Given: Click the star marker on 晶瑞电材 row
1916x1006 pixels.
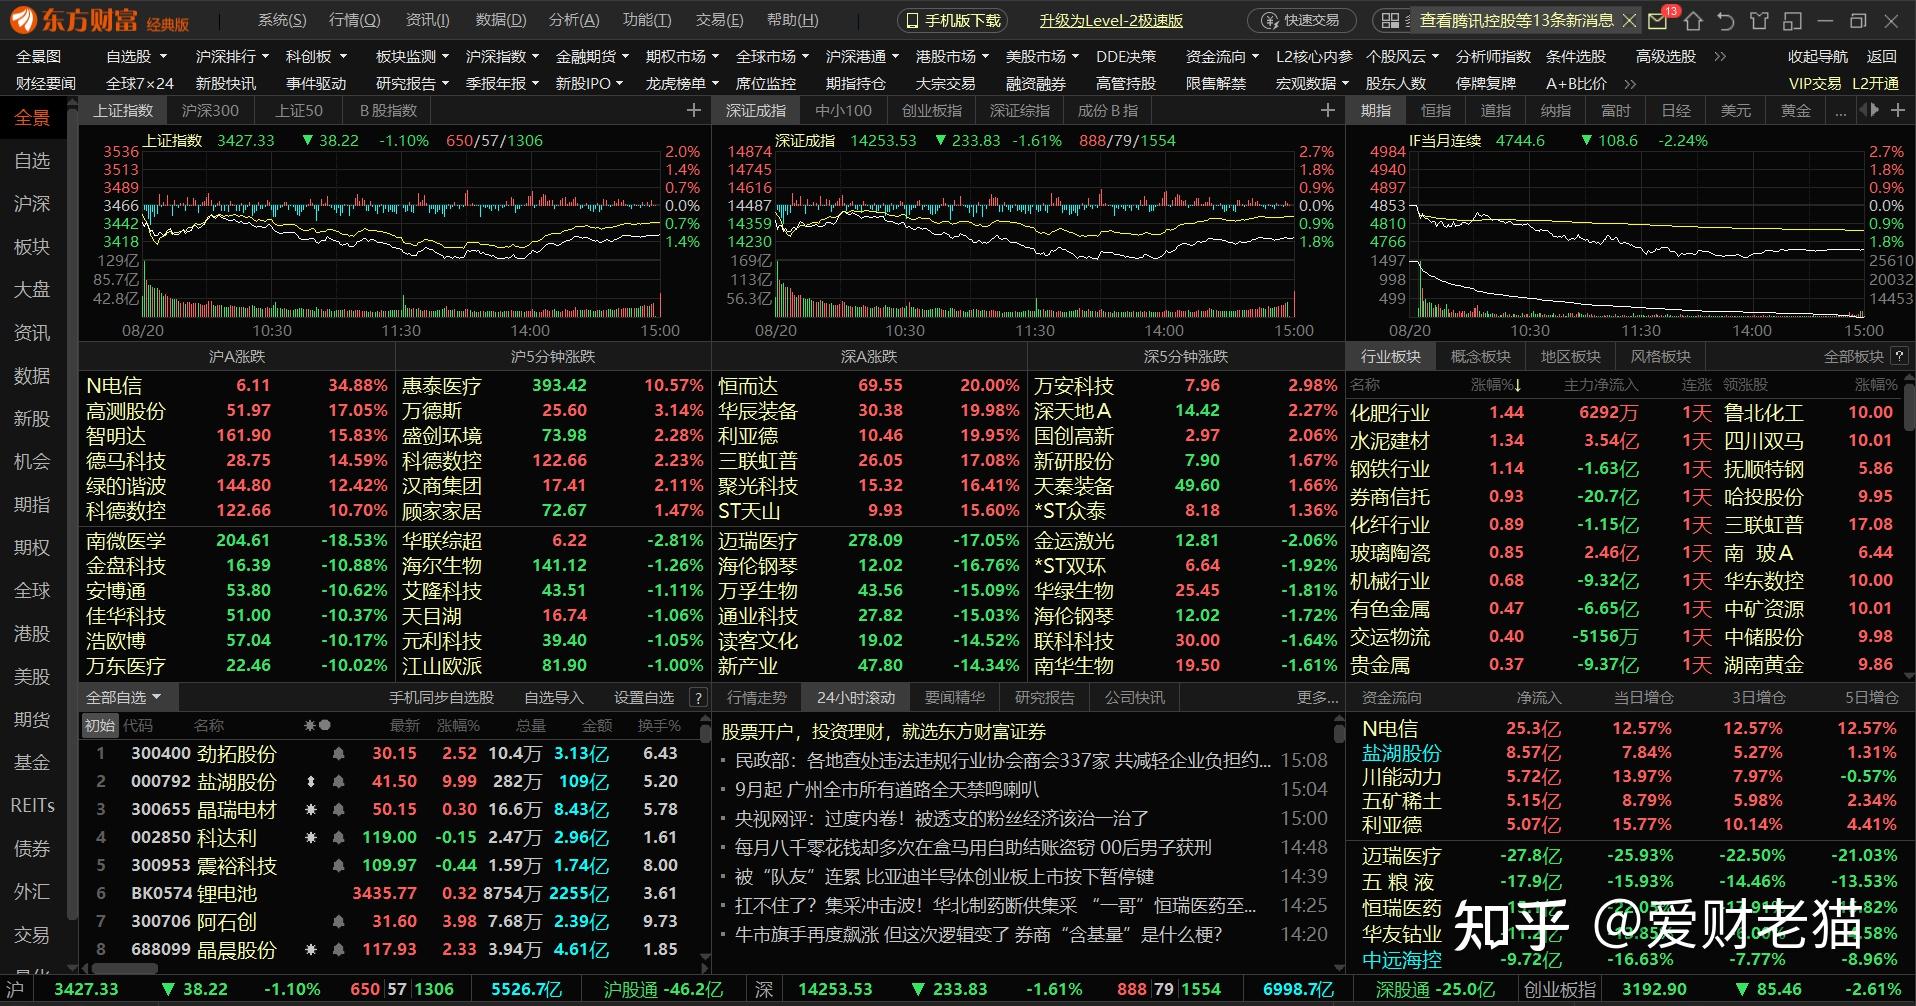Looking at the screenshot, I should point(311,809).
